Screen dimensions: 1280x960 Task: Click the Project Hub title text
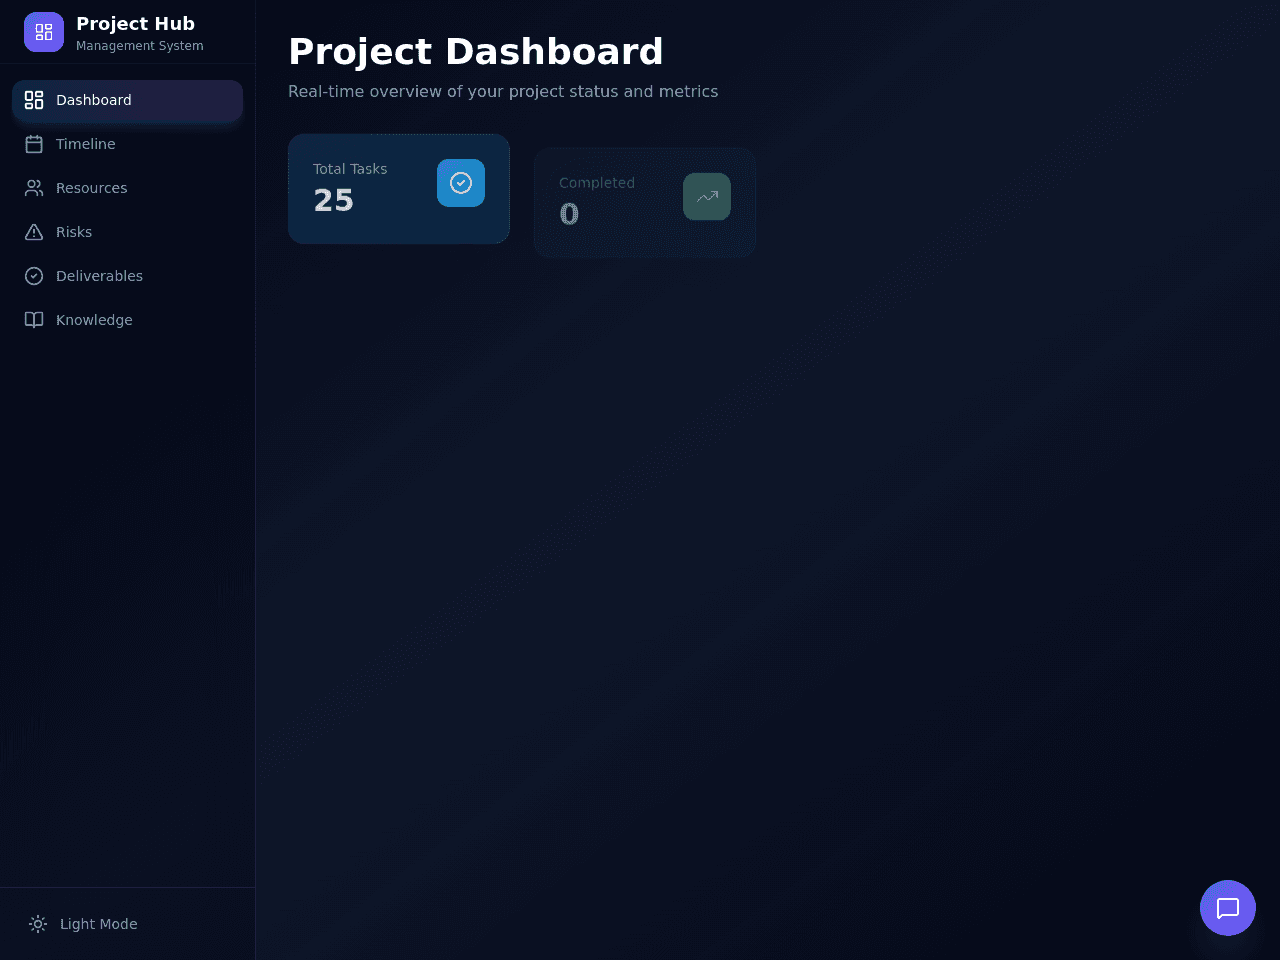click(x=136, y=24)
